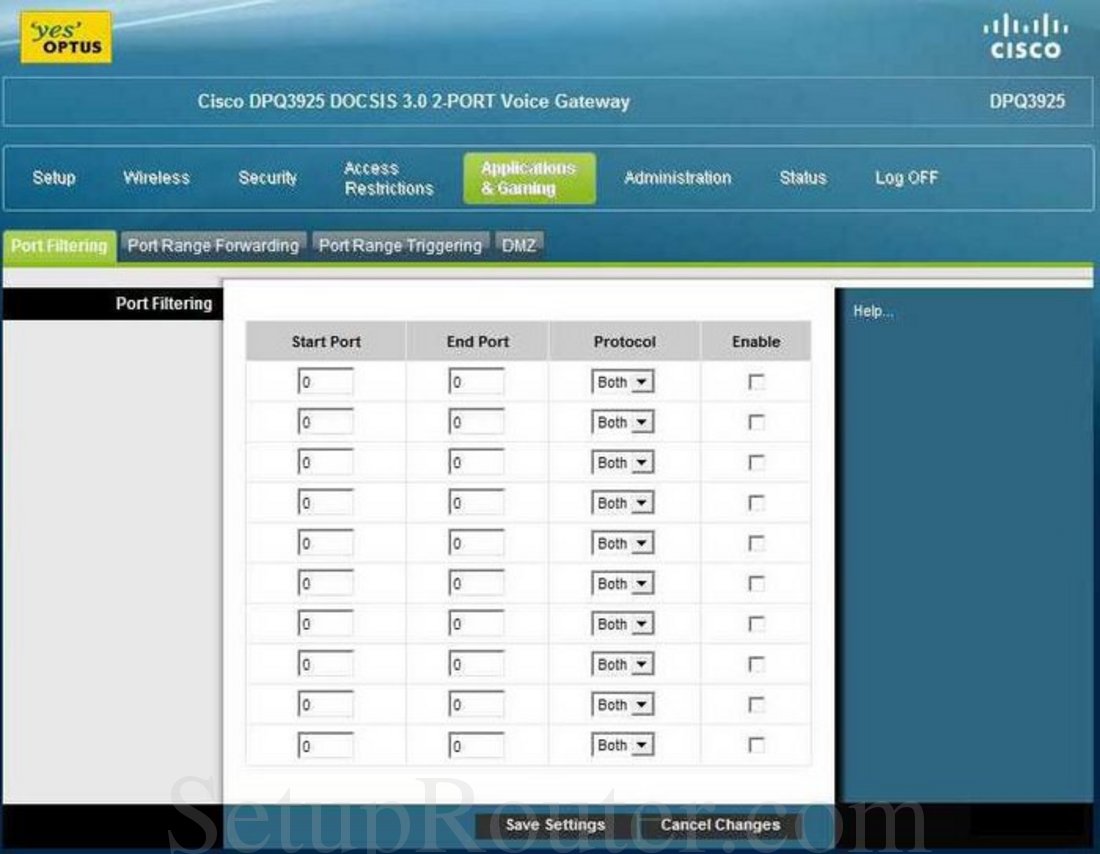Open the Wireless section
The image size is (1100, 854).
(x=156, y=178)
